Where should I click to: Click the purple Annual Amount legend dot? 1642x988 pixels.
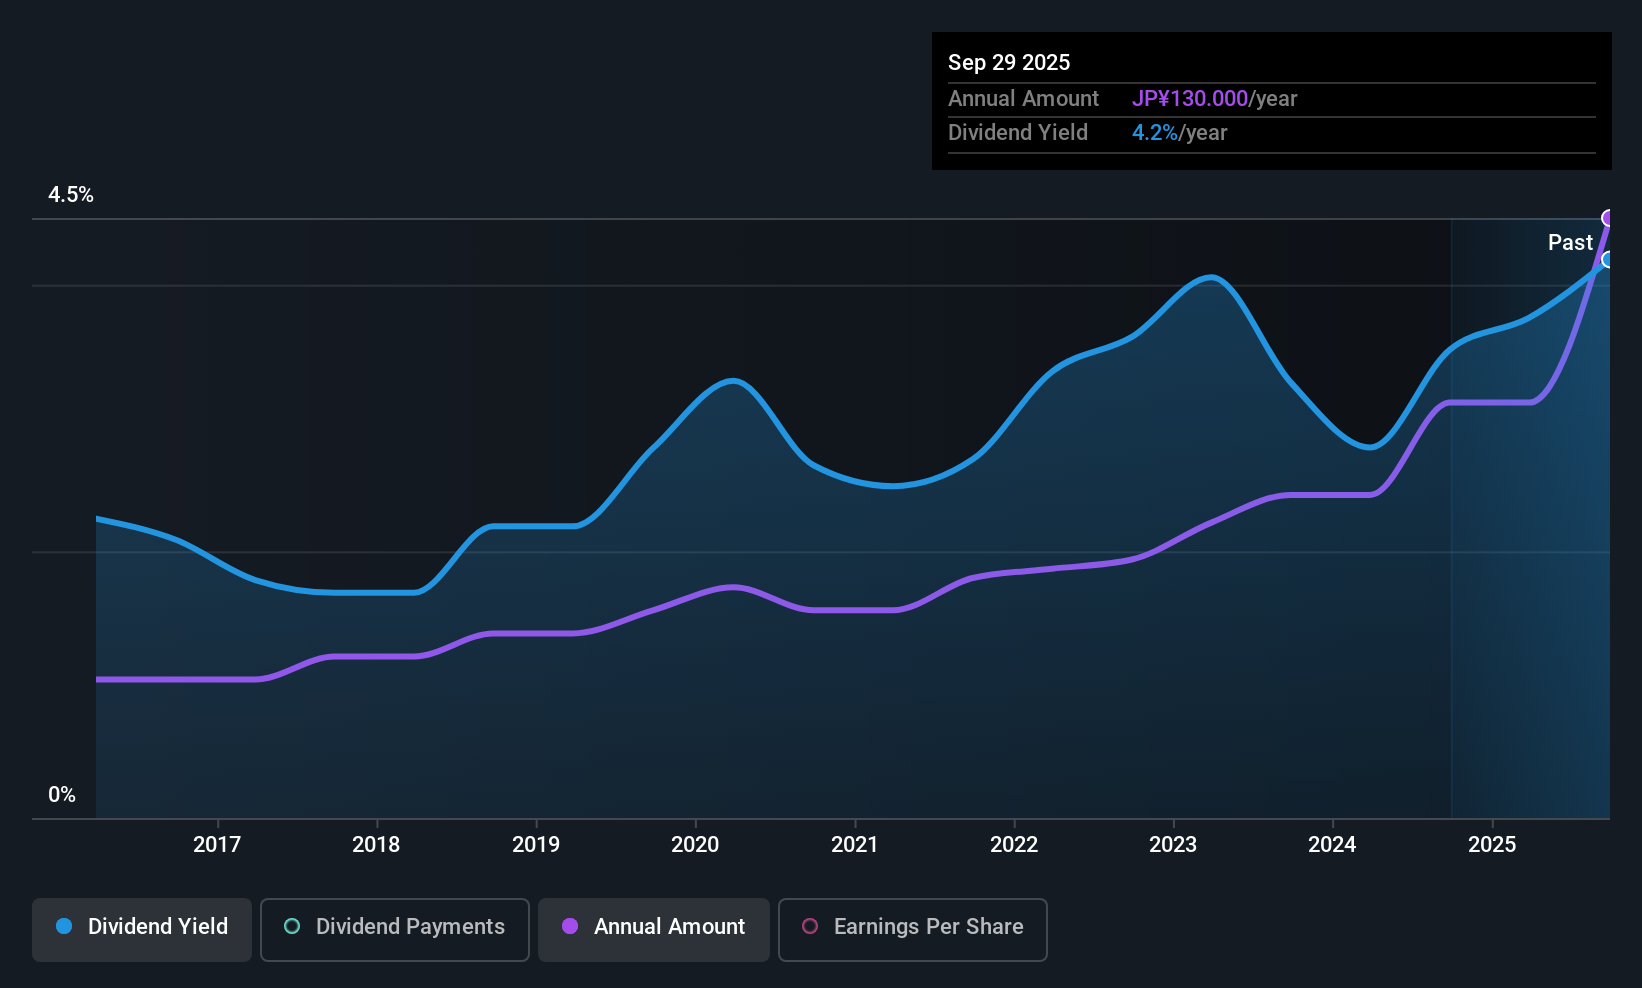click(x=569, y=927)
